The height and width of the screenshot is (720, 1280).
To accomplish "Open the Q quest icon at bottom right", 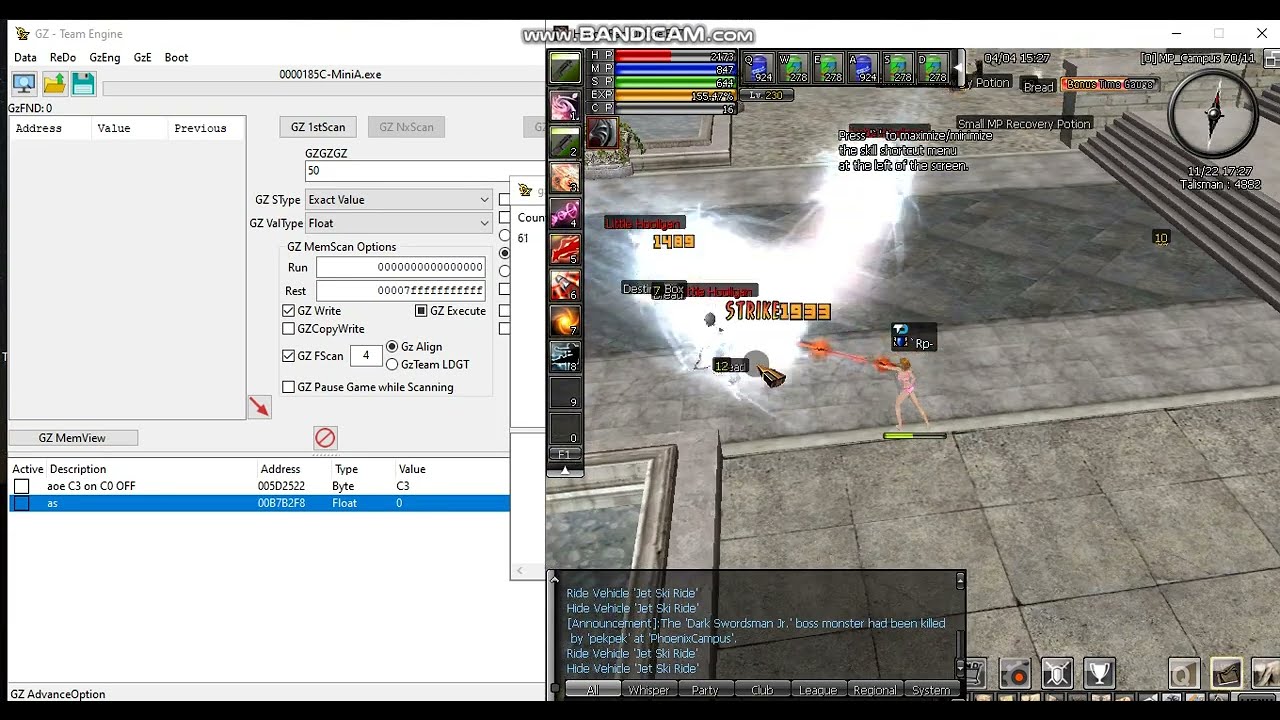I will pyautogui.click(x=1184, y=674).
